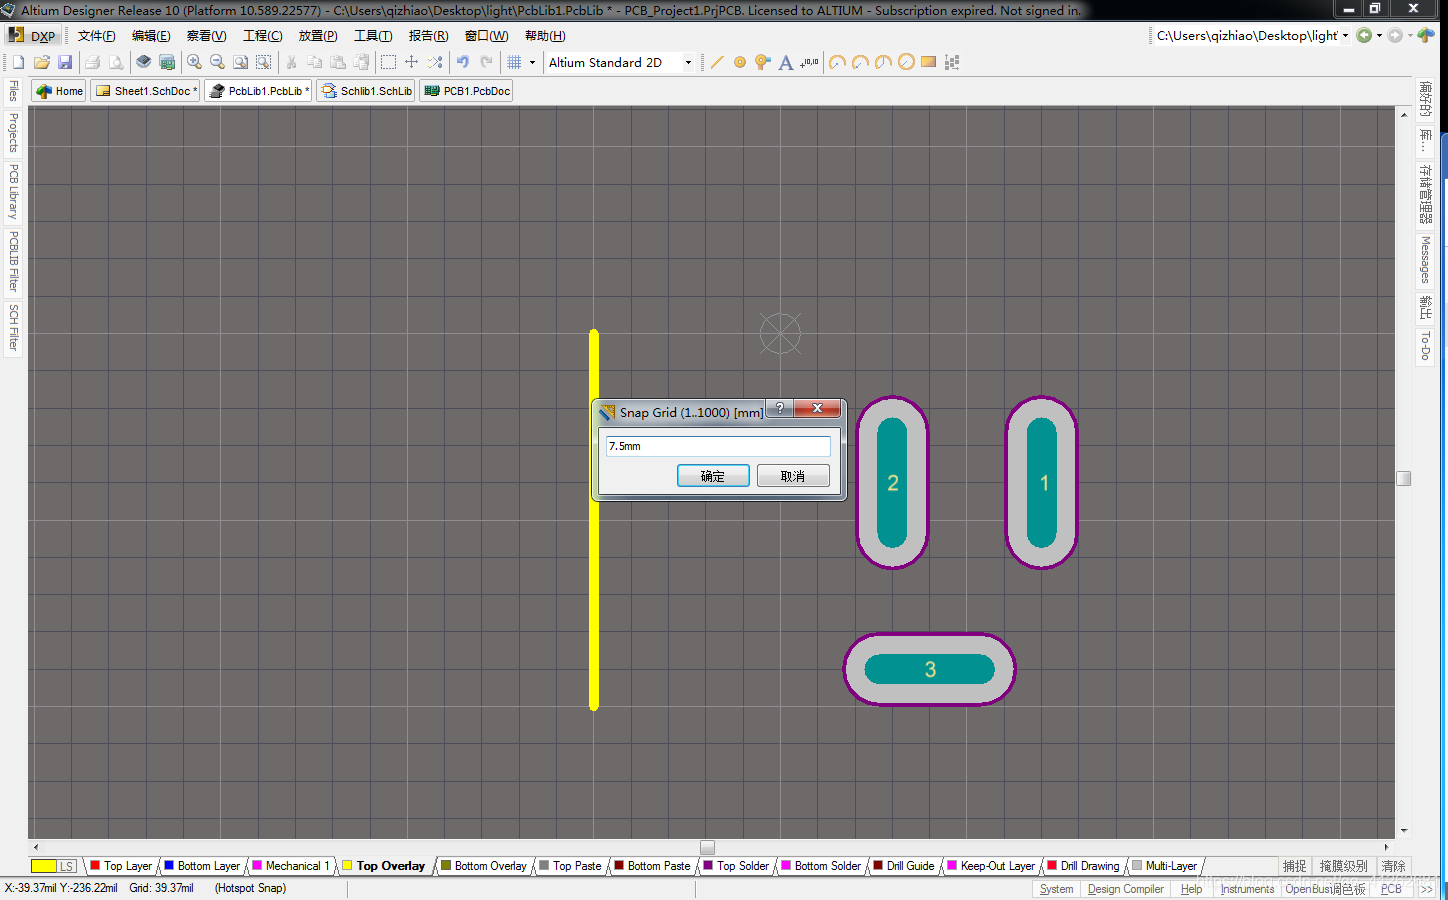
Task: Open the 编辑(E) menu
Action: [x=151, y=35]
